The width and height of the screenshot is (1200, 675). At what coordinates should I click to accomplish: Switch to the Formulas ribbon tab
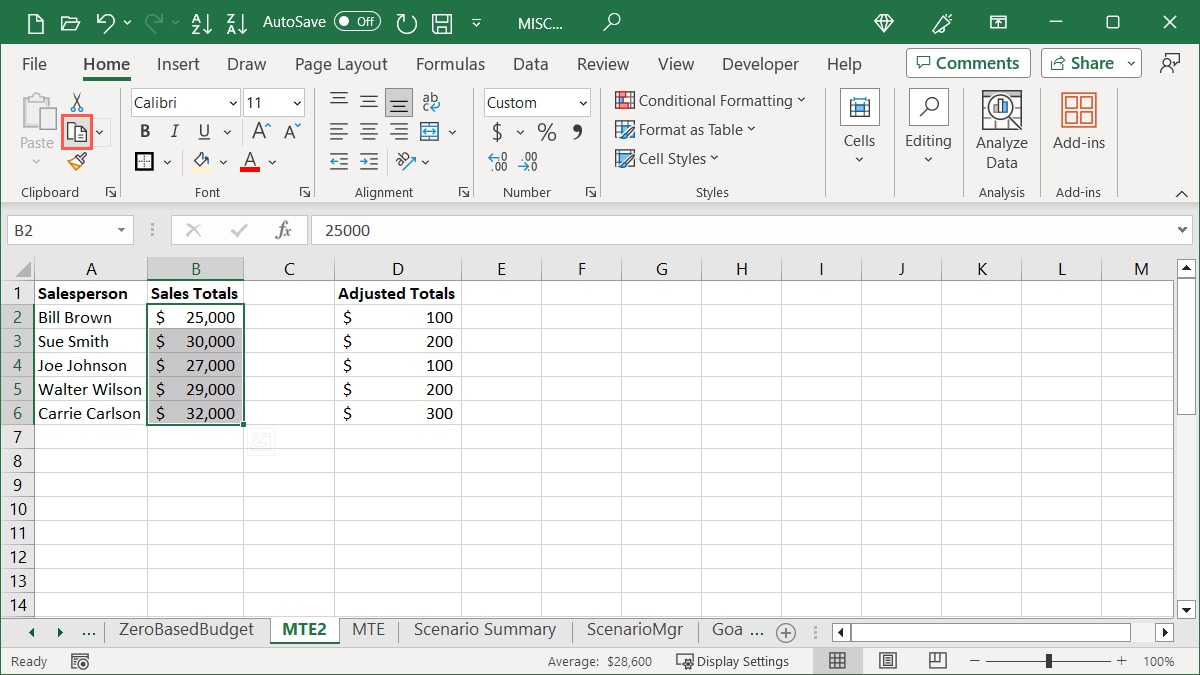click(x=450, y=64)
